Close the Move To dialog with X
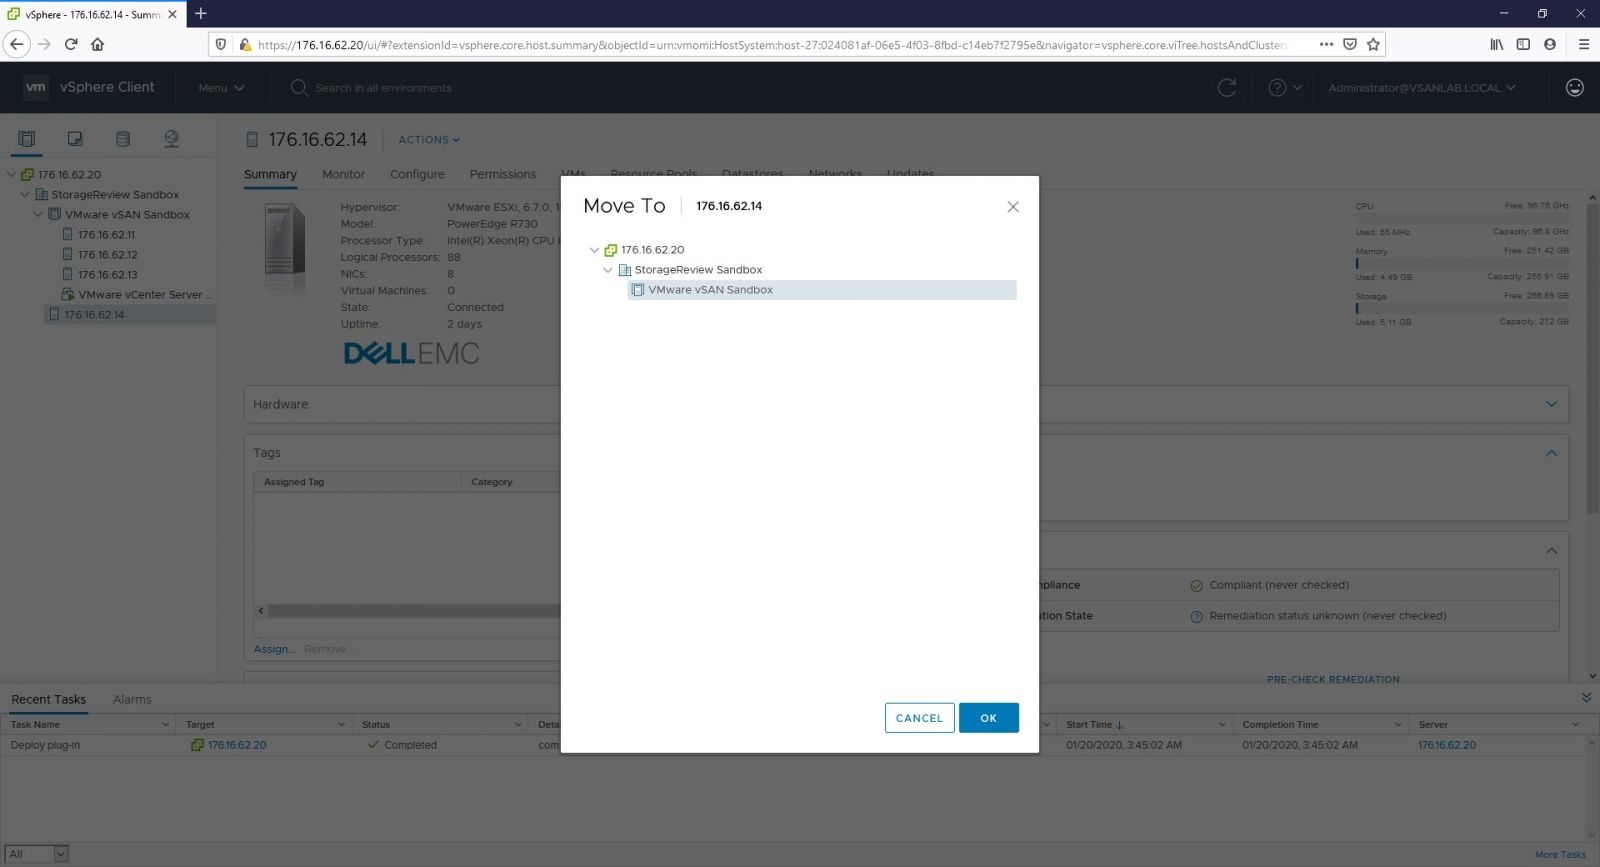The image size is (1600, 867). click(1012, 207)
